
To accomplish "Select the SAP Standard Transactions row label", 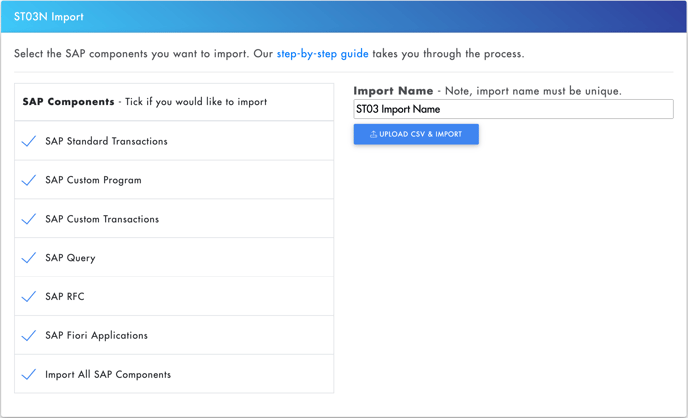I will pos(106,141).
